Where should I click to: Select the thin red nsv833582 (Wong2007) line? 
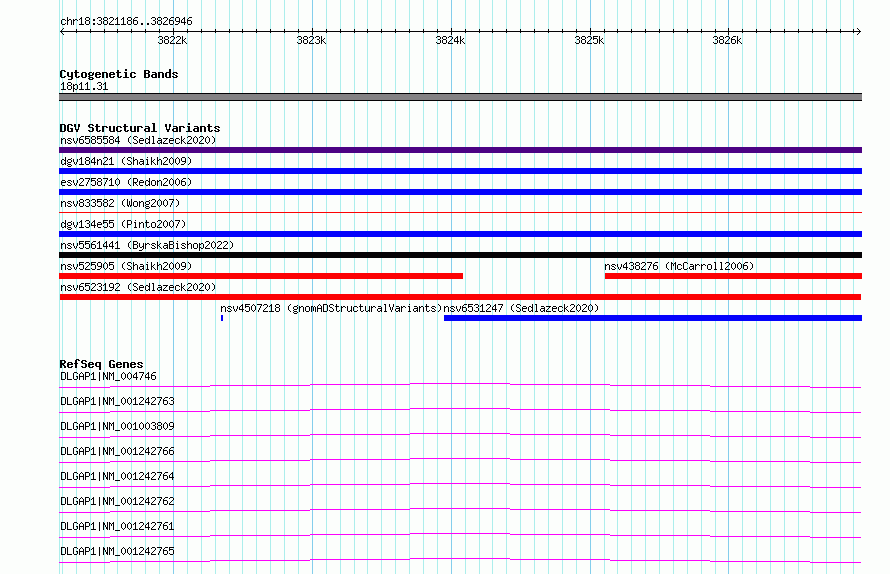point(460,212)
